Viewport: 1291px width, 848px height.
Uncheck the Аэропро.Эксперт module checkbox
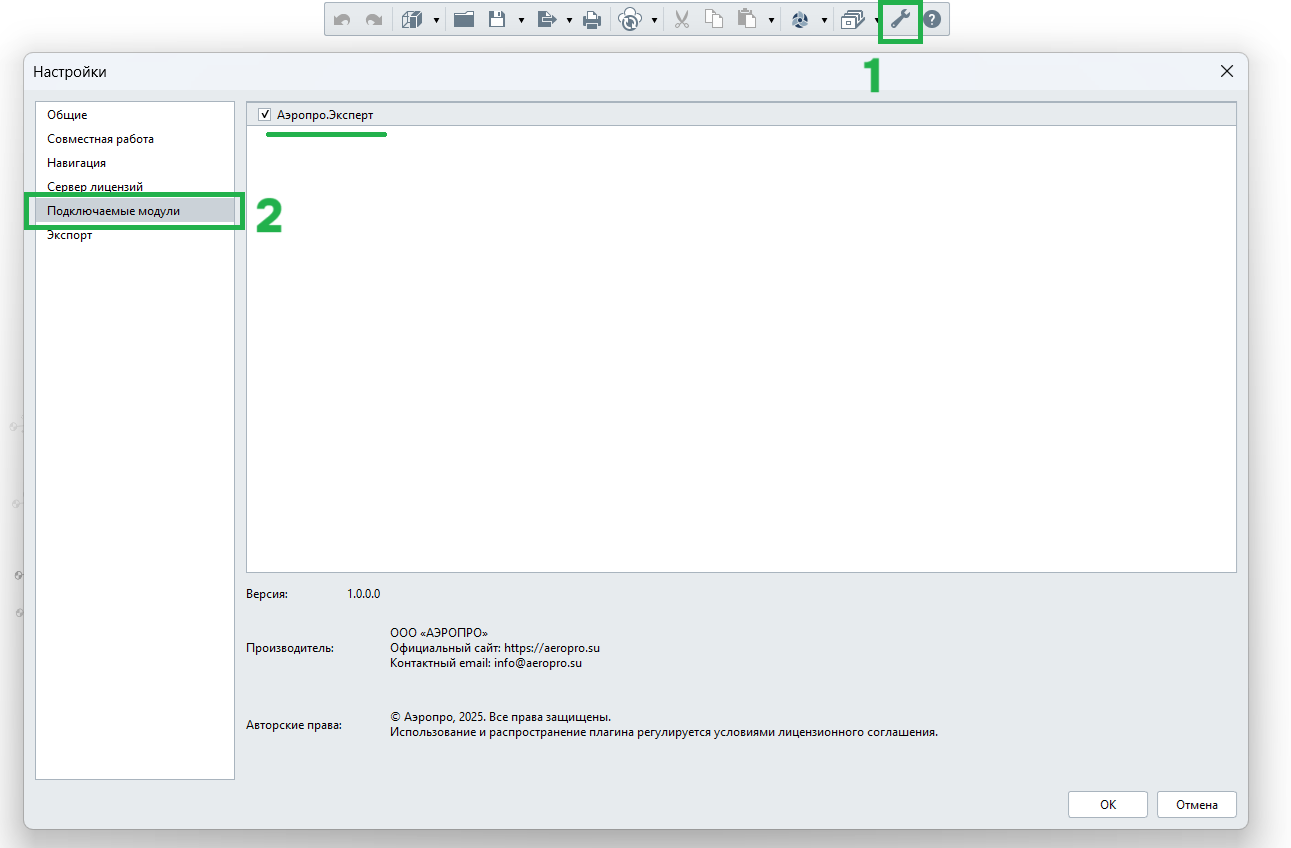point(265,115)
